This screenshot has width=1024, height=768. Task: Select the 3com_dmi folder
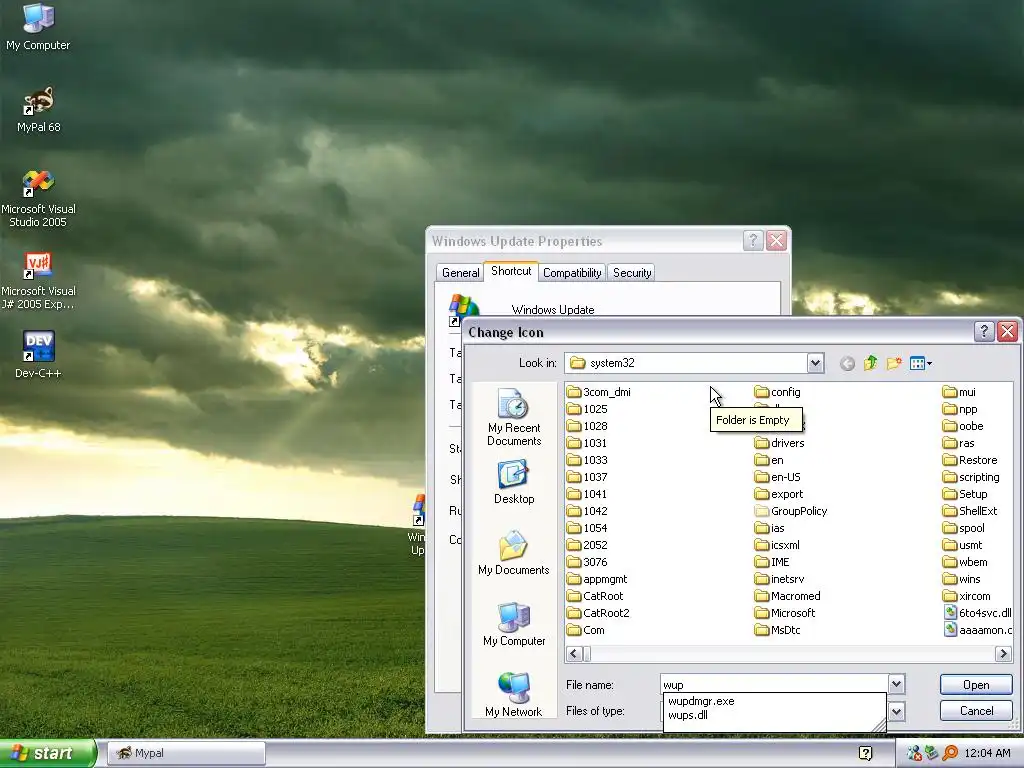[599, 392]
